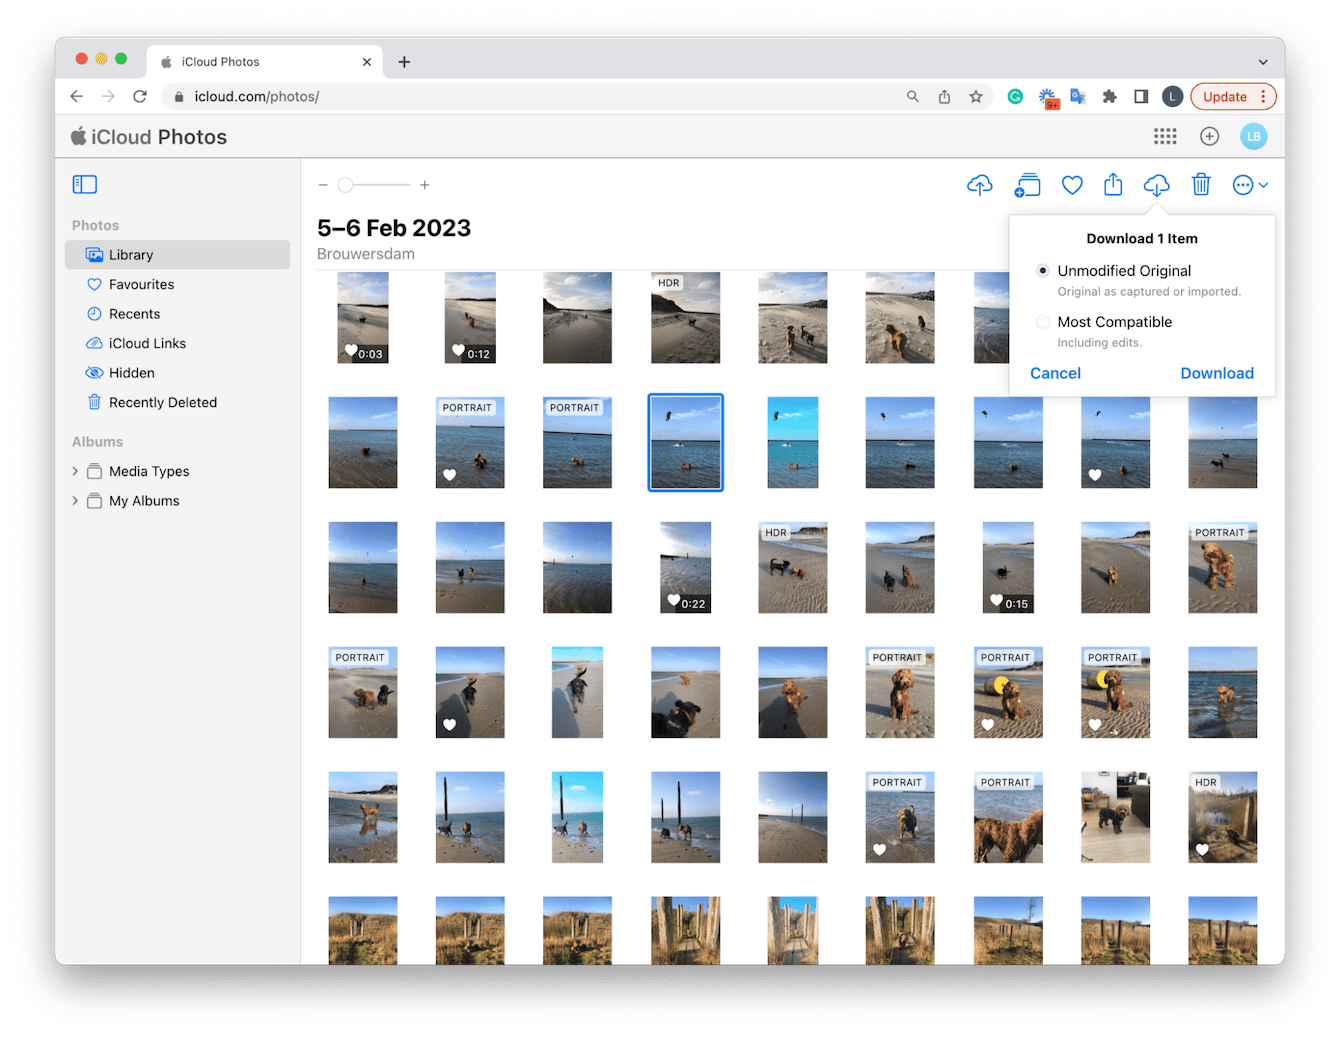The width and height of the screenshot is (1340, 1038).
Task: Open the Recently Deleted section
Action: [163, 402]
